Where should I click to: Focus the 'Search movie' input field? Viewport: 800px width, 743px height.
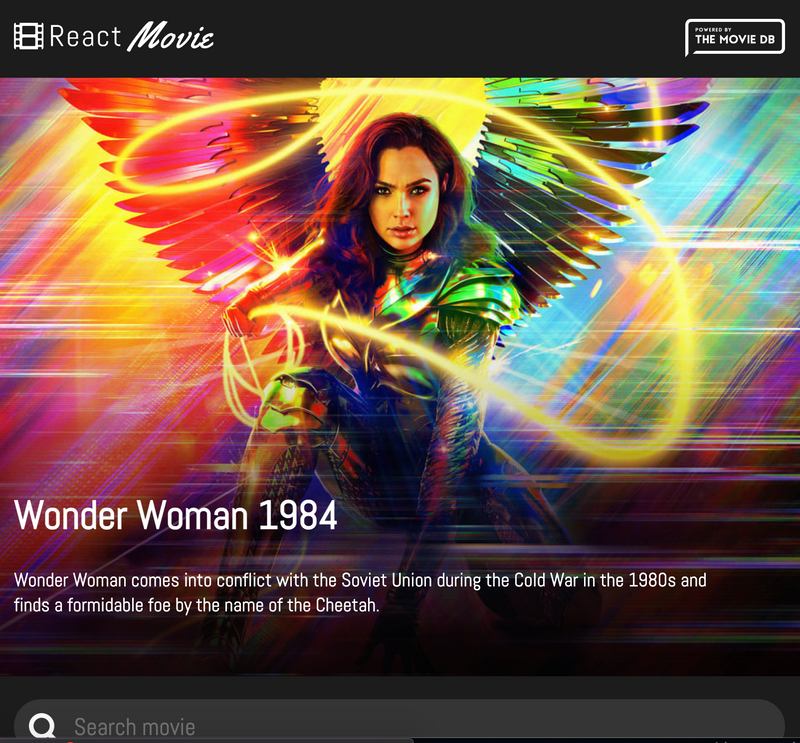click(x=400, y=726)
